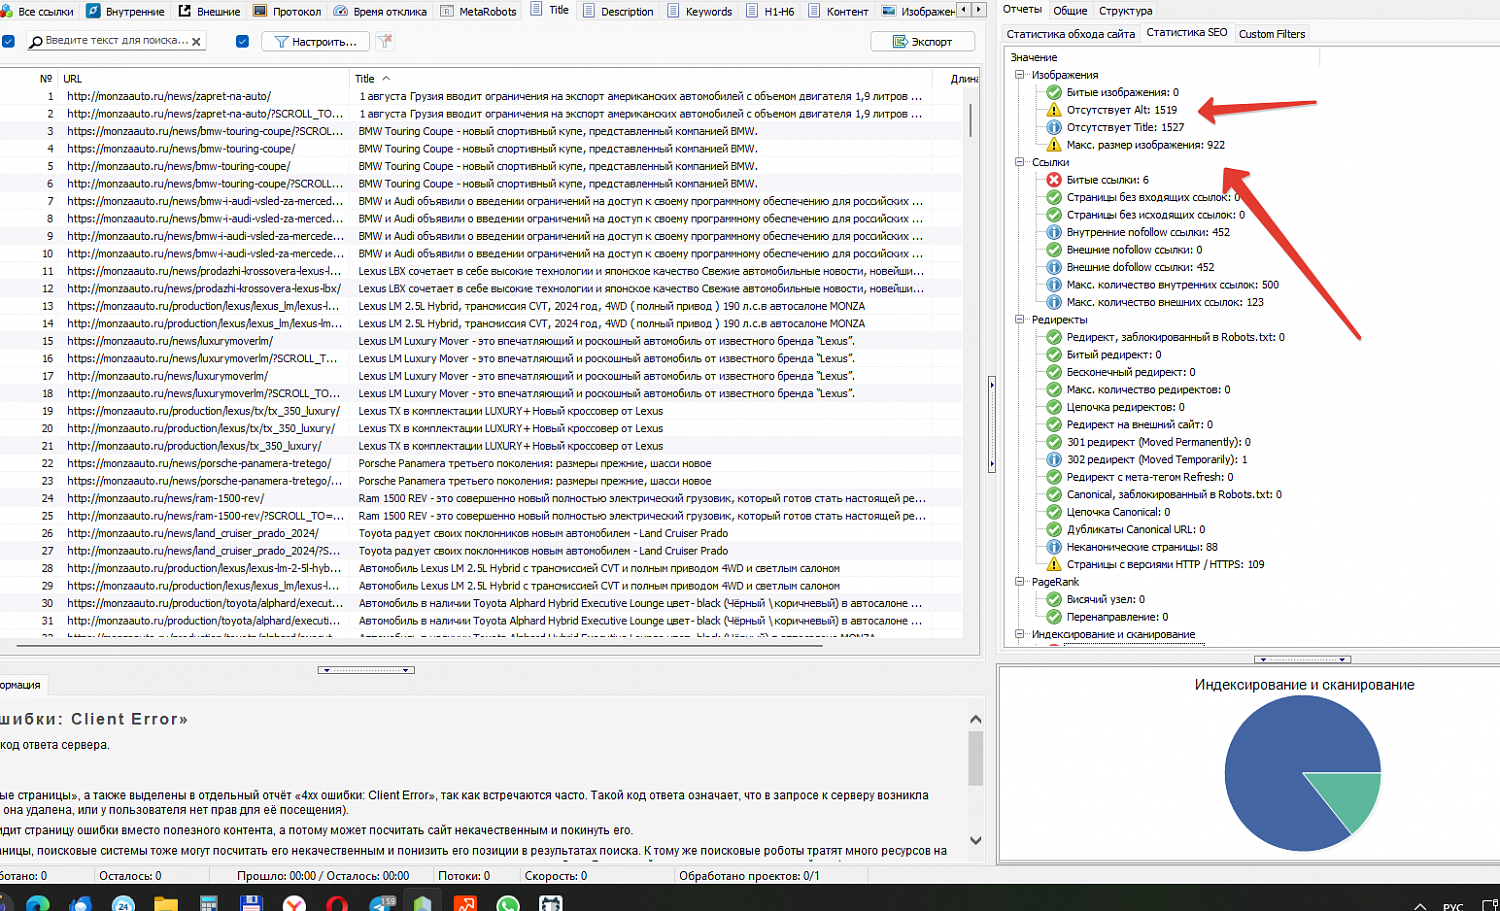This screenshot has height=911, width=1500.
Task: Switch to the Description tab
Action: pos(618,11)
